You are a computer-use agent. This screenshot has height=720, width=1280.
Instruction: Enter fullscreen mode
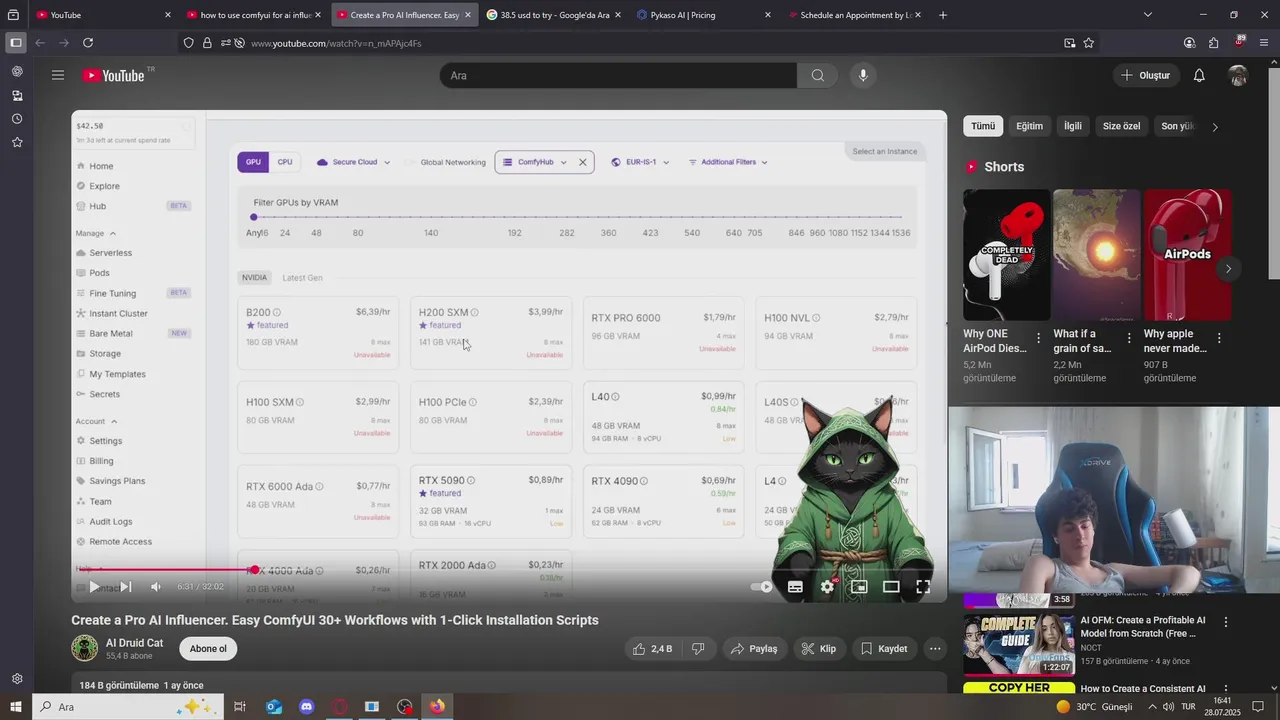[923, 587]
